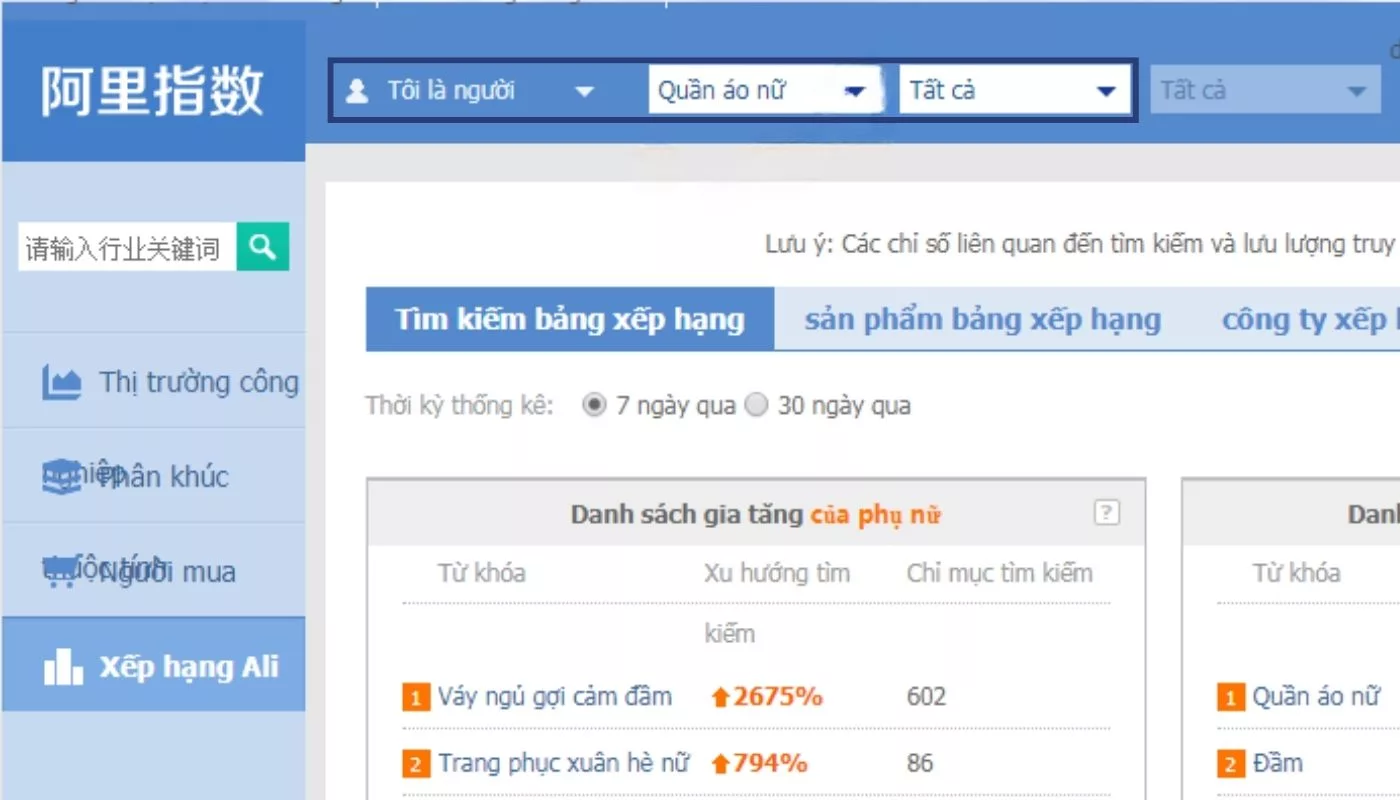Click the 阿里指数 logo
The height and width of the screenshot is (800, 1400).
click(152, 91)
